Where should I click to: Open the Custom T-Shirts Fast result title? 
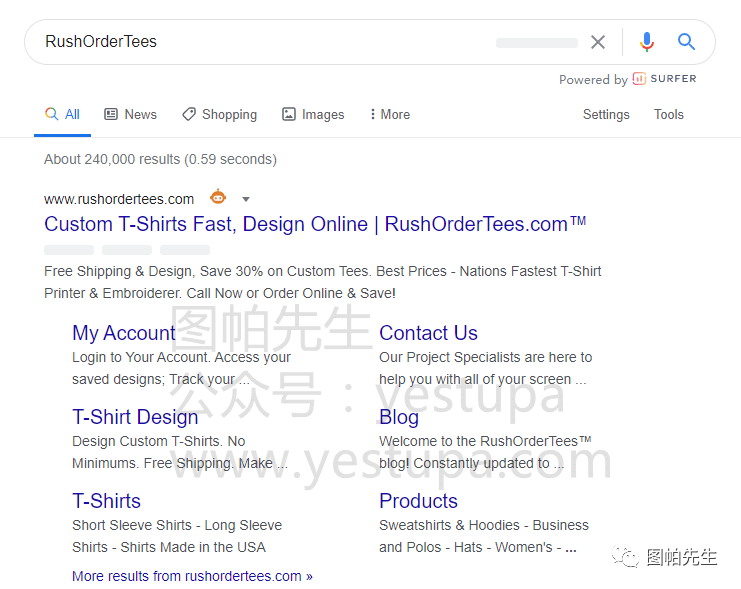[x=314, y=224]
